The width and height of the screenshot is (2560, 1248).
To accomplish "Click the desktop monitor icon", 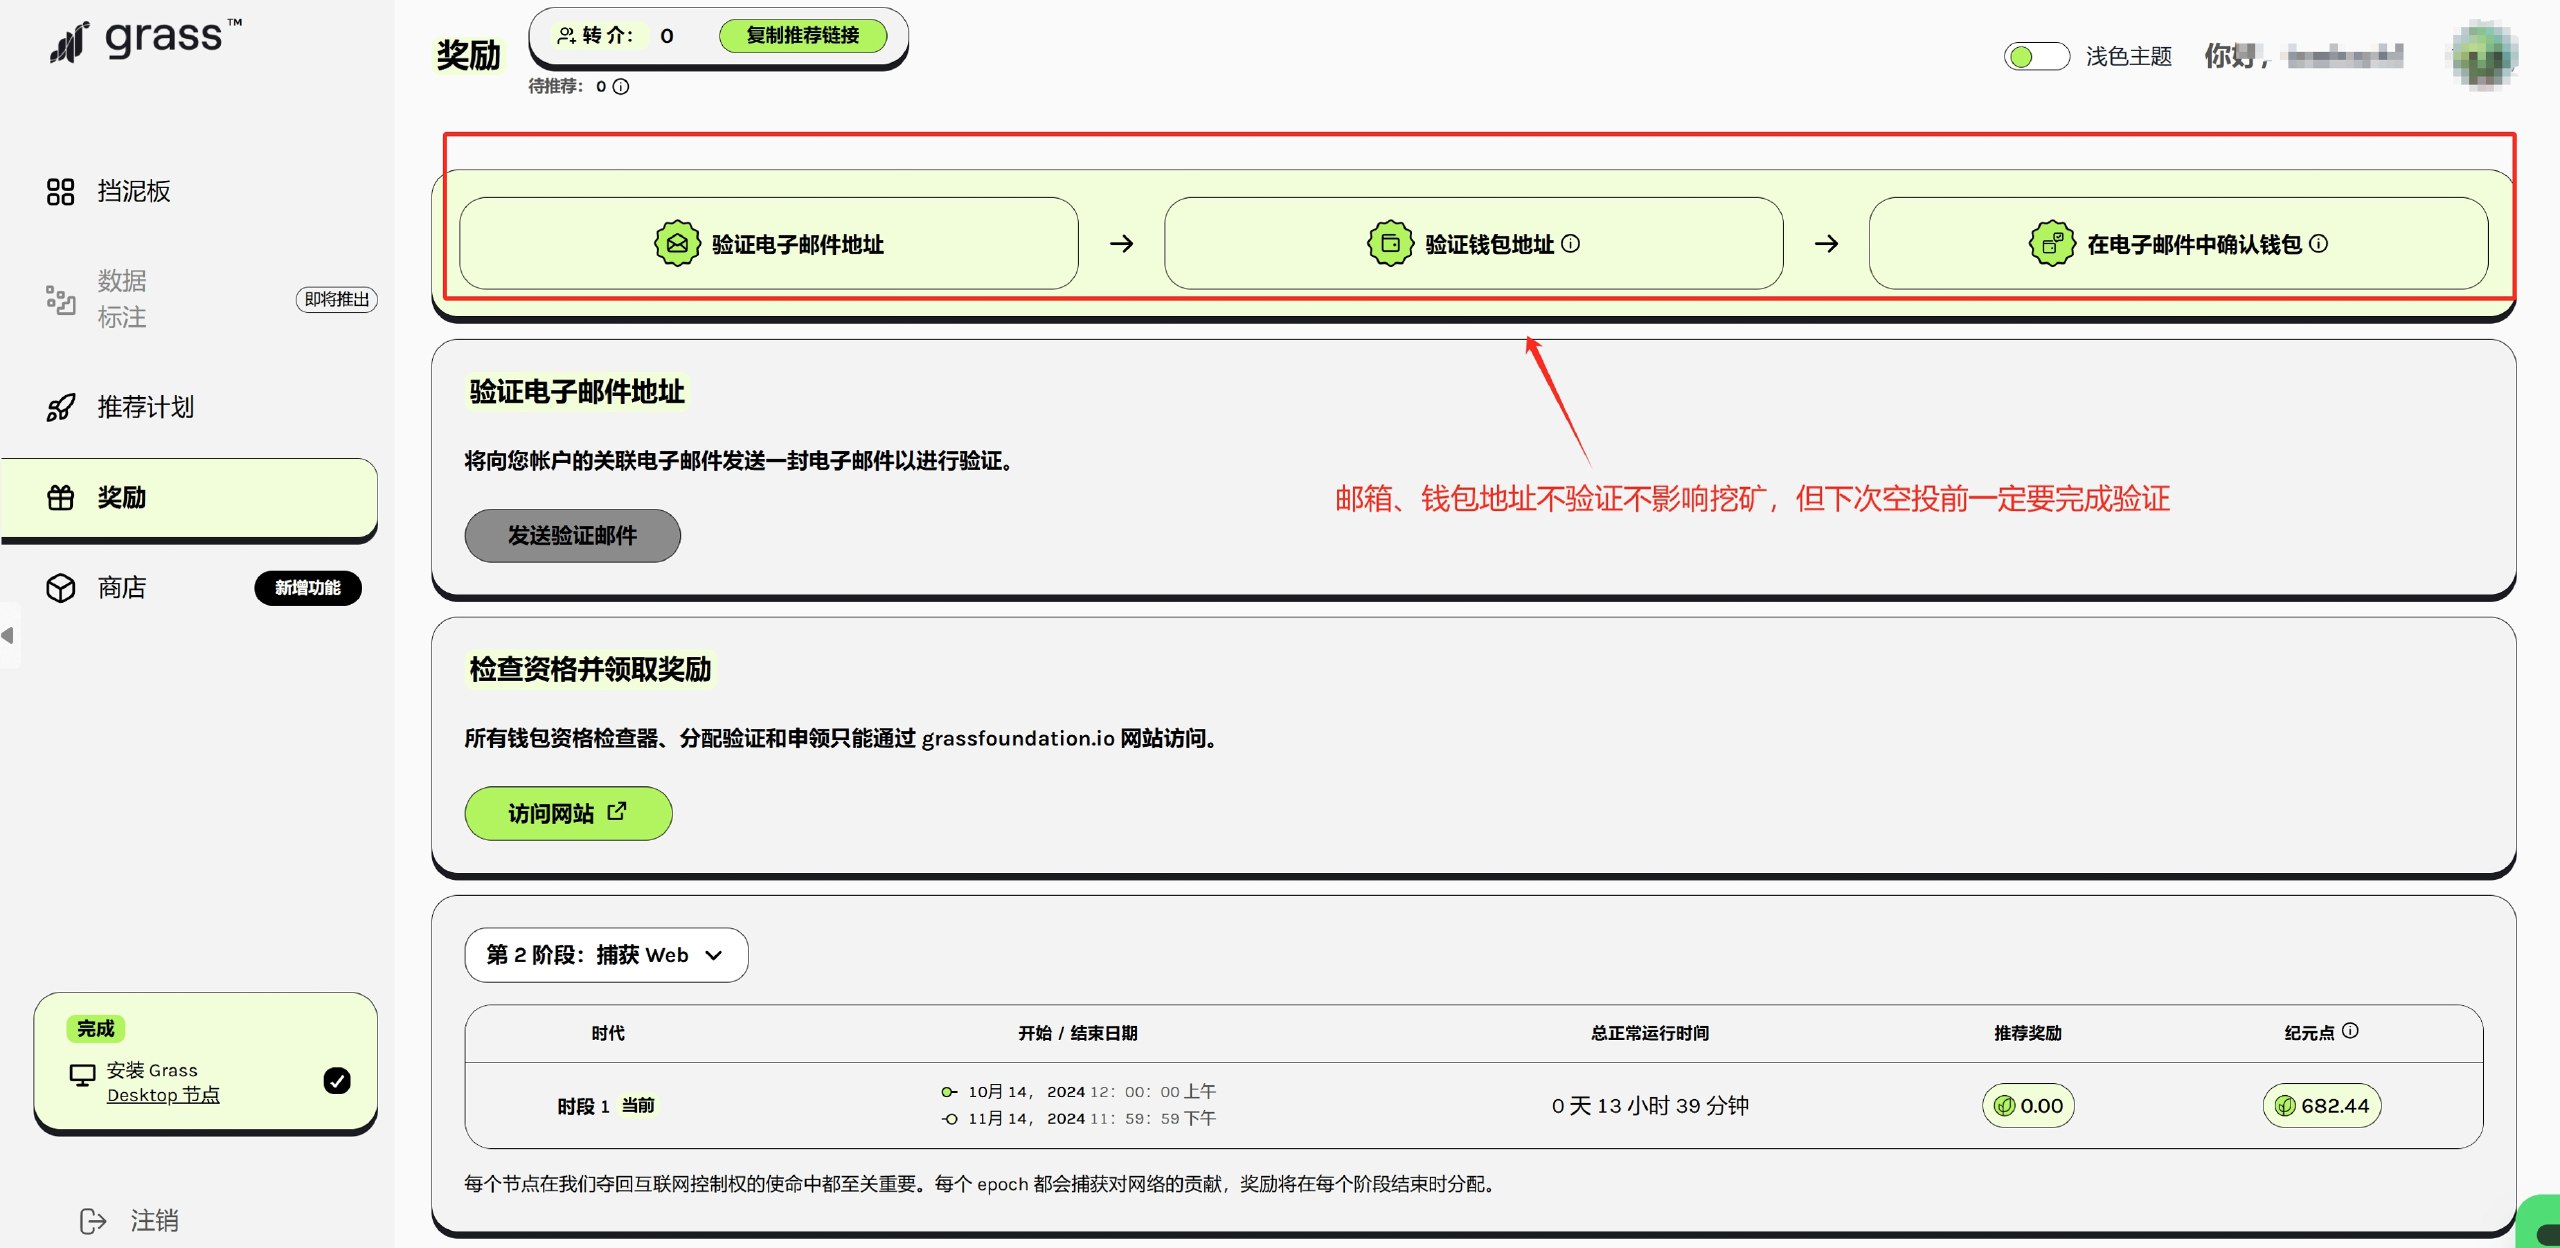I will coord(82,1075).
